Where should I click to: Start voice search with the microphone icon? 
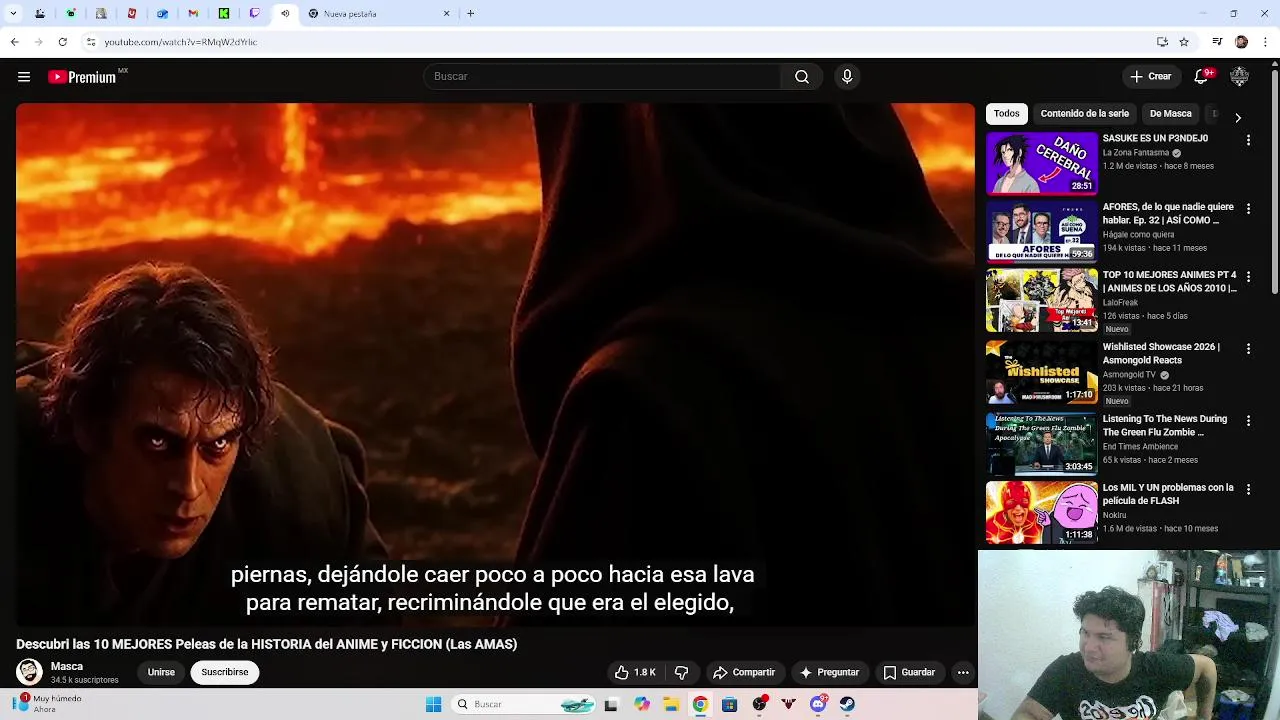click(x=847, y=77)
